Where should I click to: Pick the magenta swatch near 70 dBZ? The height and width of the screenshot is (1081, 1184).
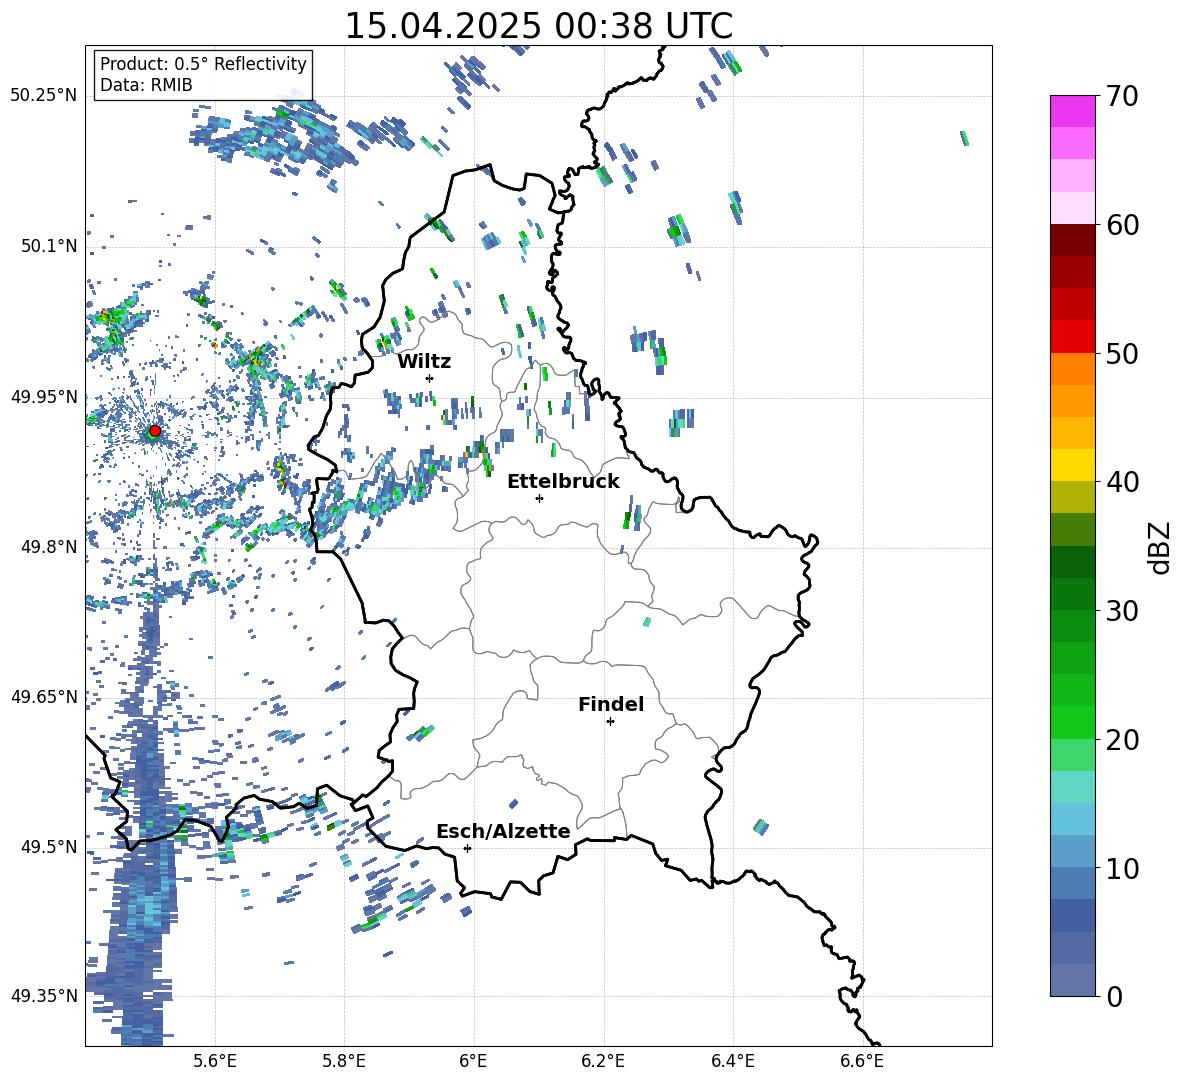pyautogui.click(x=1072, y=111)
